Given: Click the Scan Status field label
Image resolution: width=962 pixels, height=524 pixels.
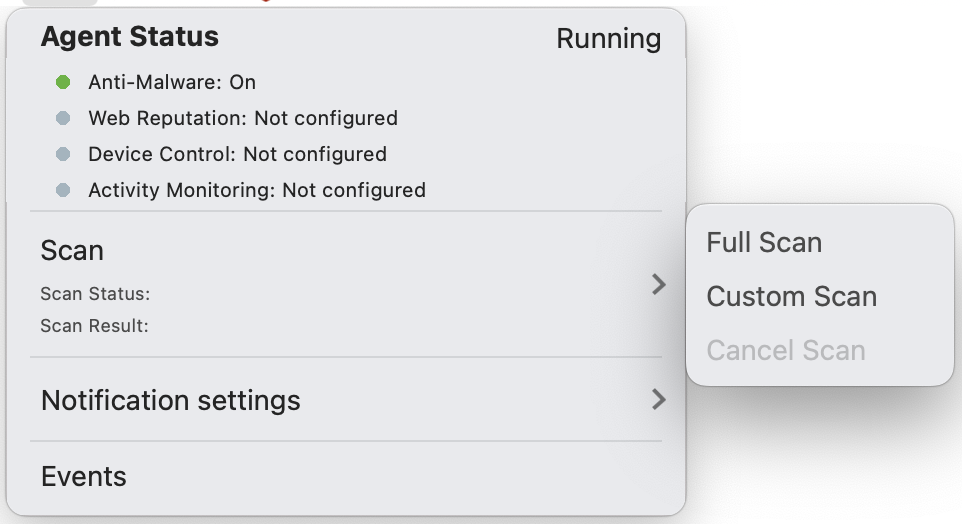Looking at the screenshot, I should coord(95,294).
